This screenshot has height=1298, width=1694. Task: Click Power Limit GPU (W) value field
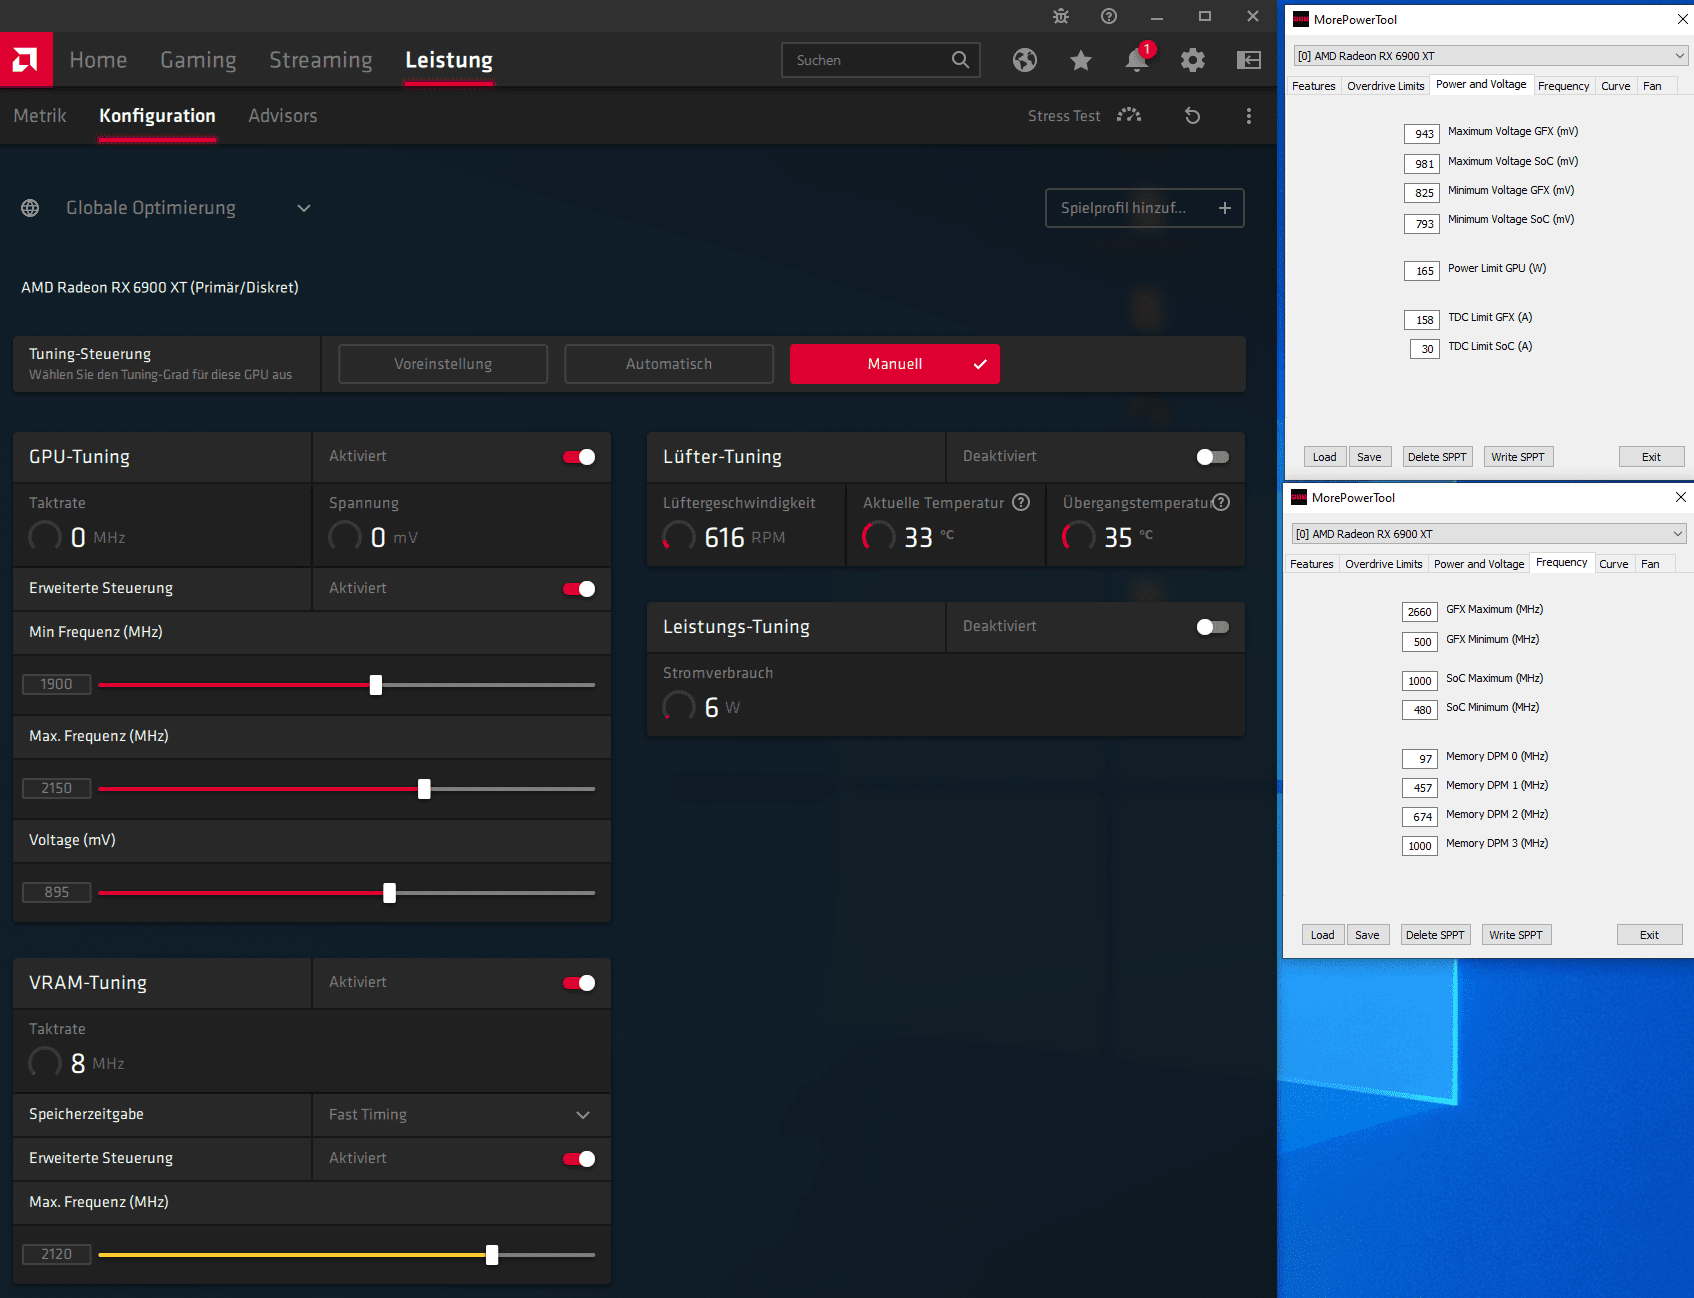[1422, 271]
